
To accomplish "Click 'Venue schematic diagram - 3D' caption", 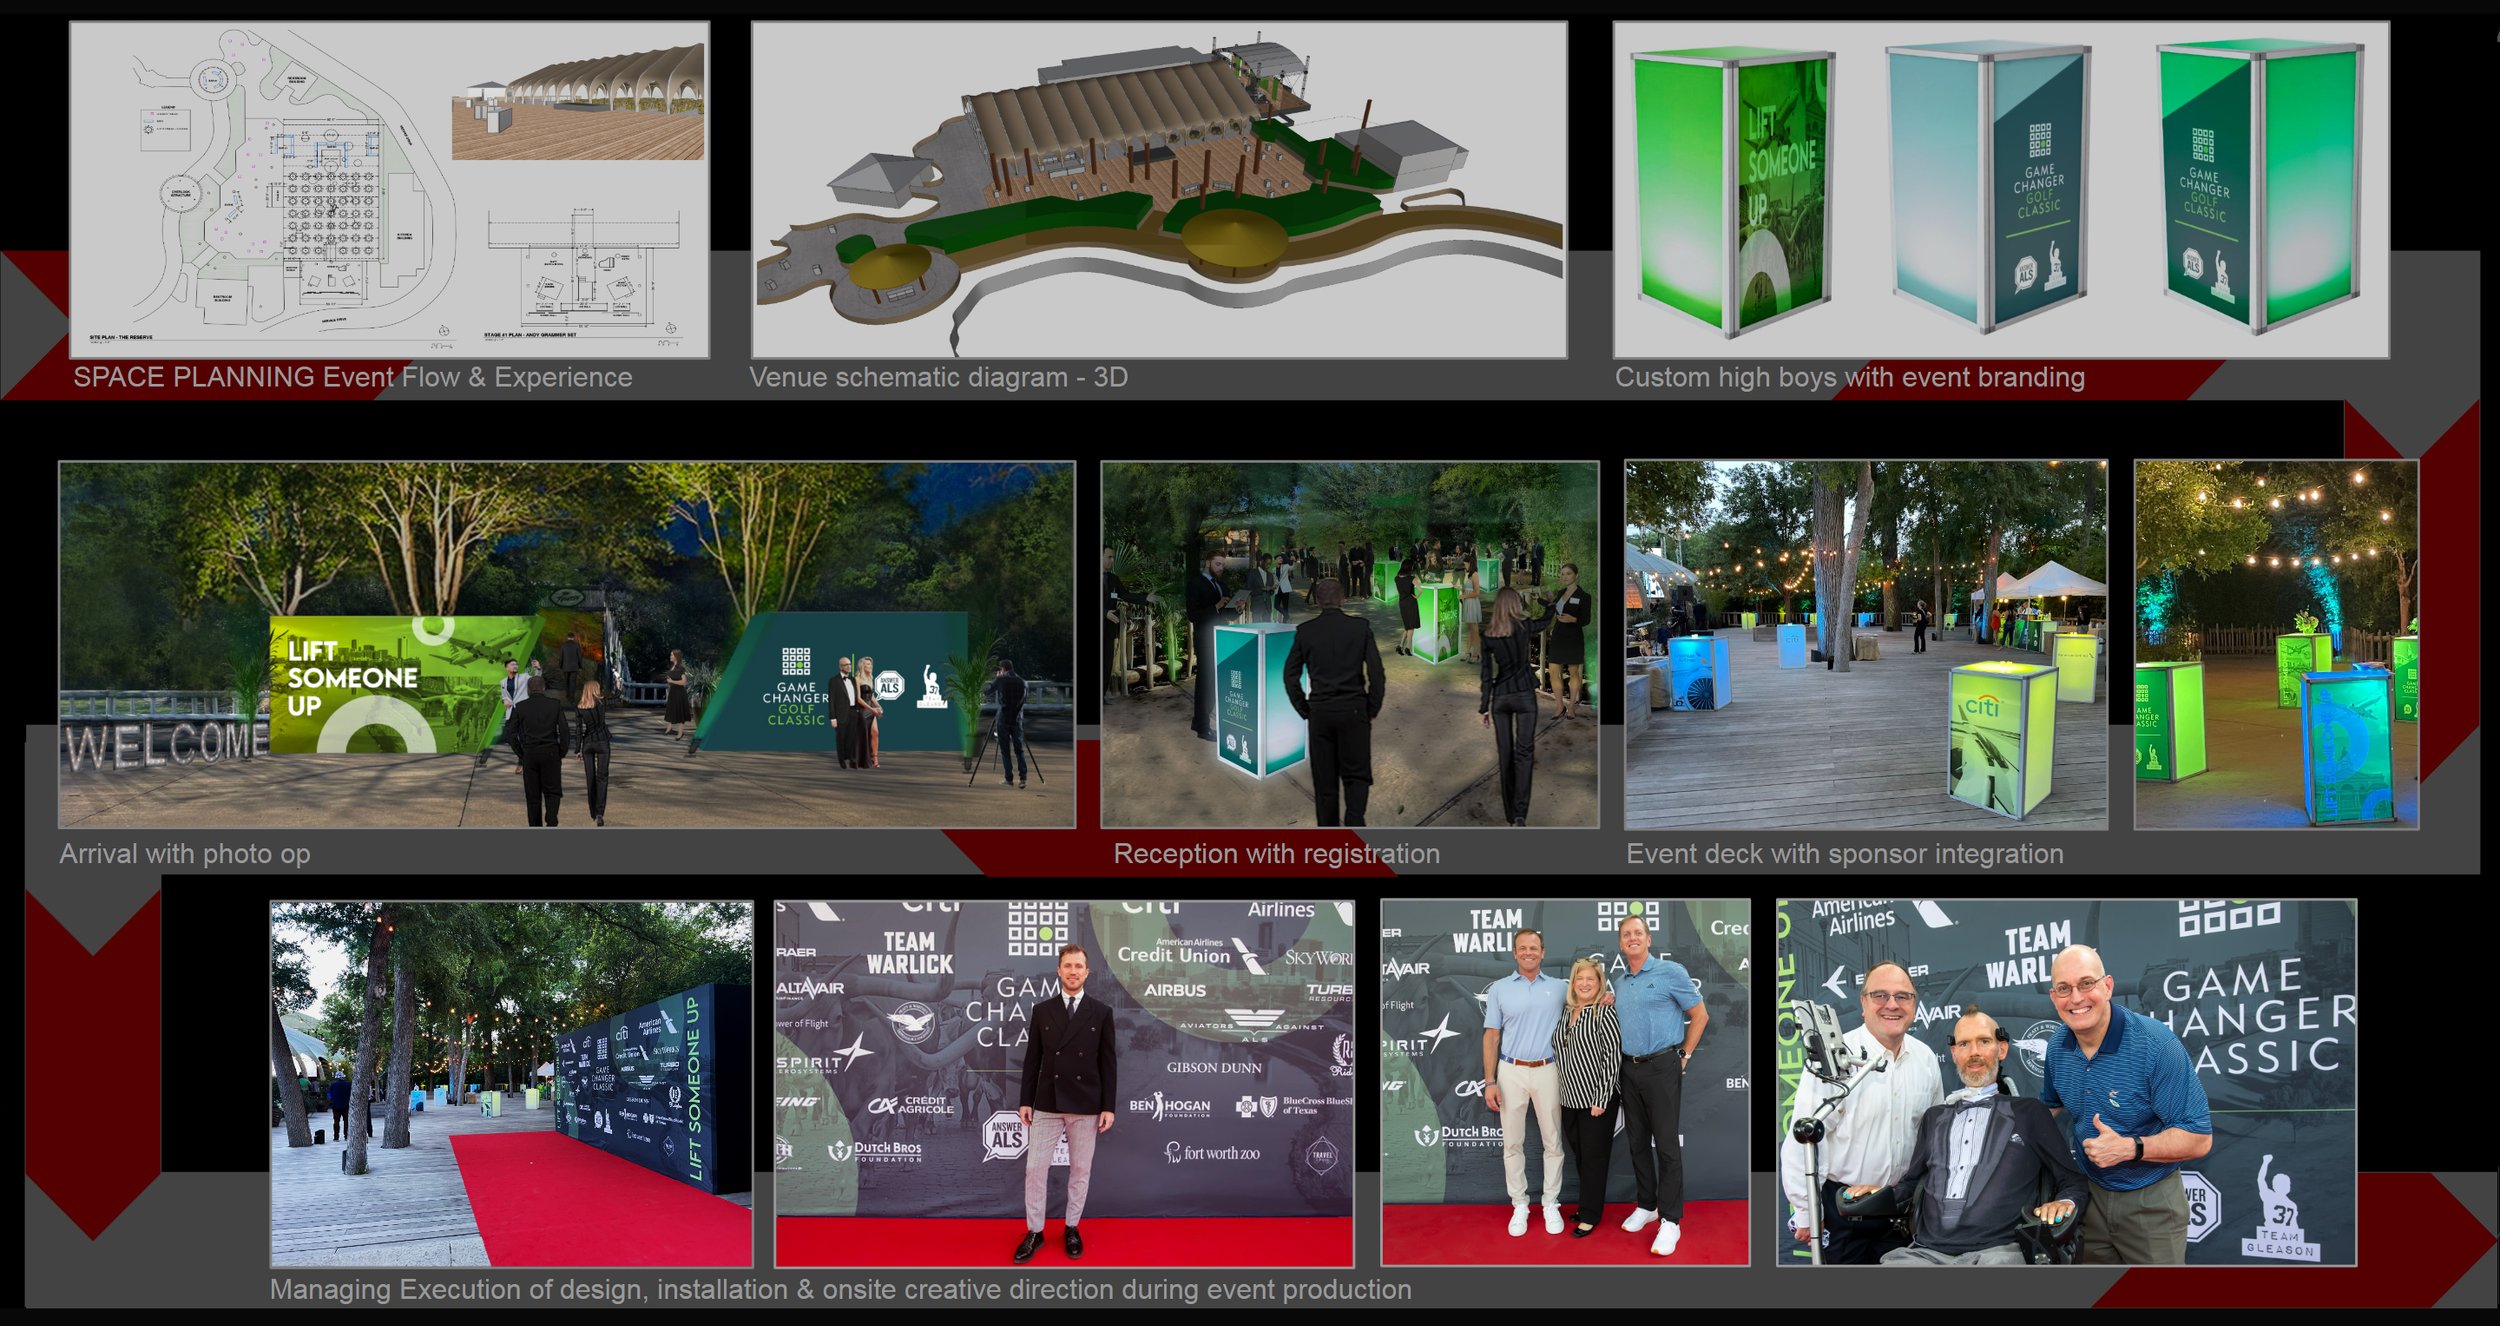I will pyautogui.click(x=938, y=377).
